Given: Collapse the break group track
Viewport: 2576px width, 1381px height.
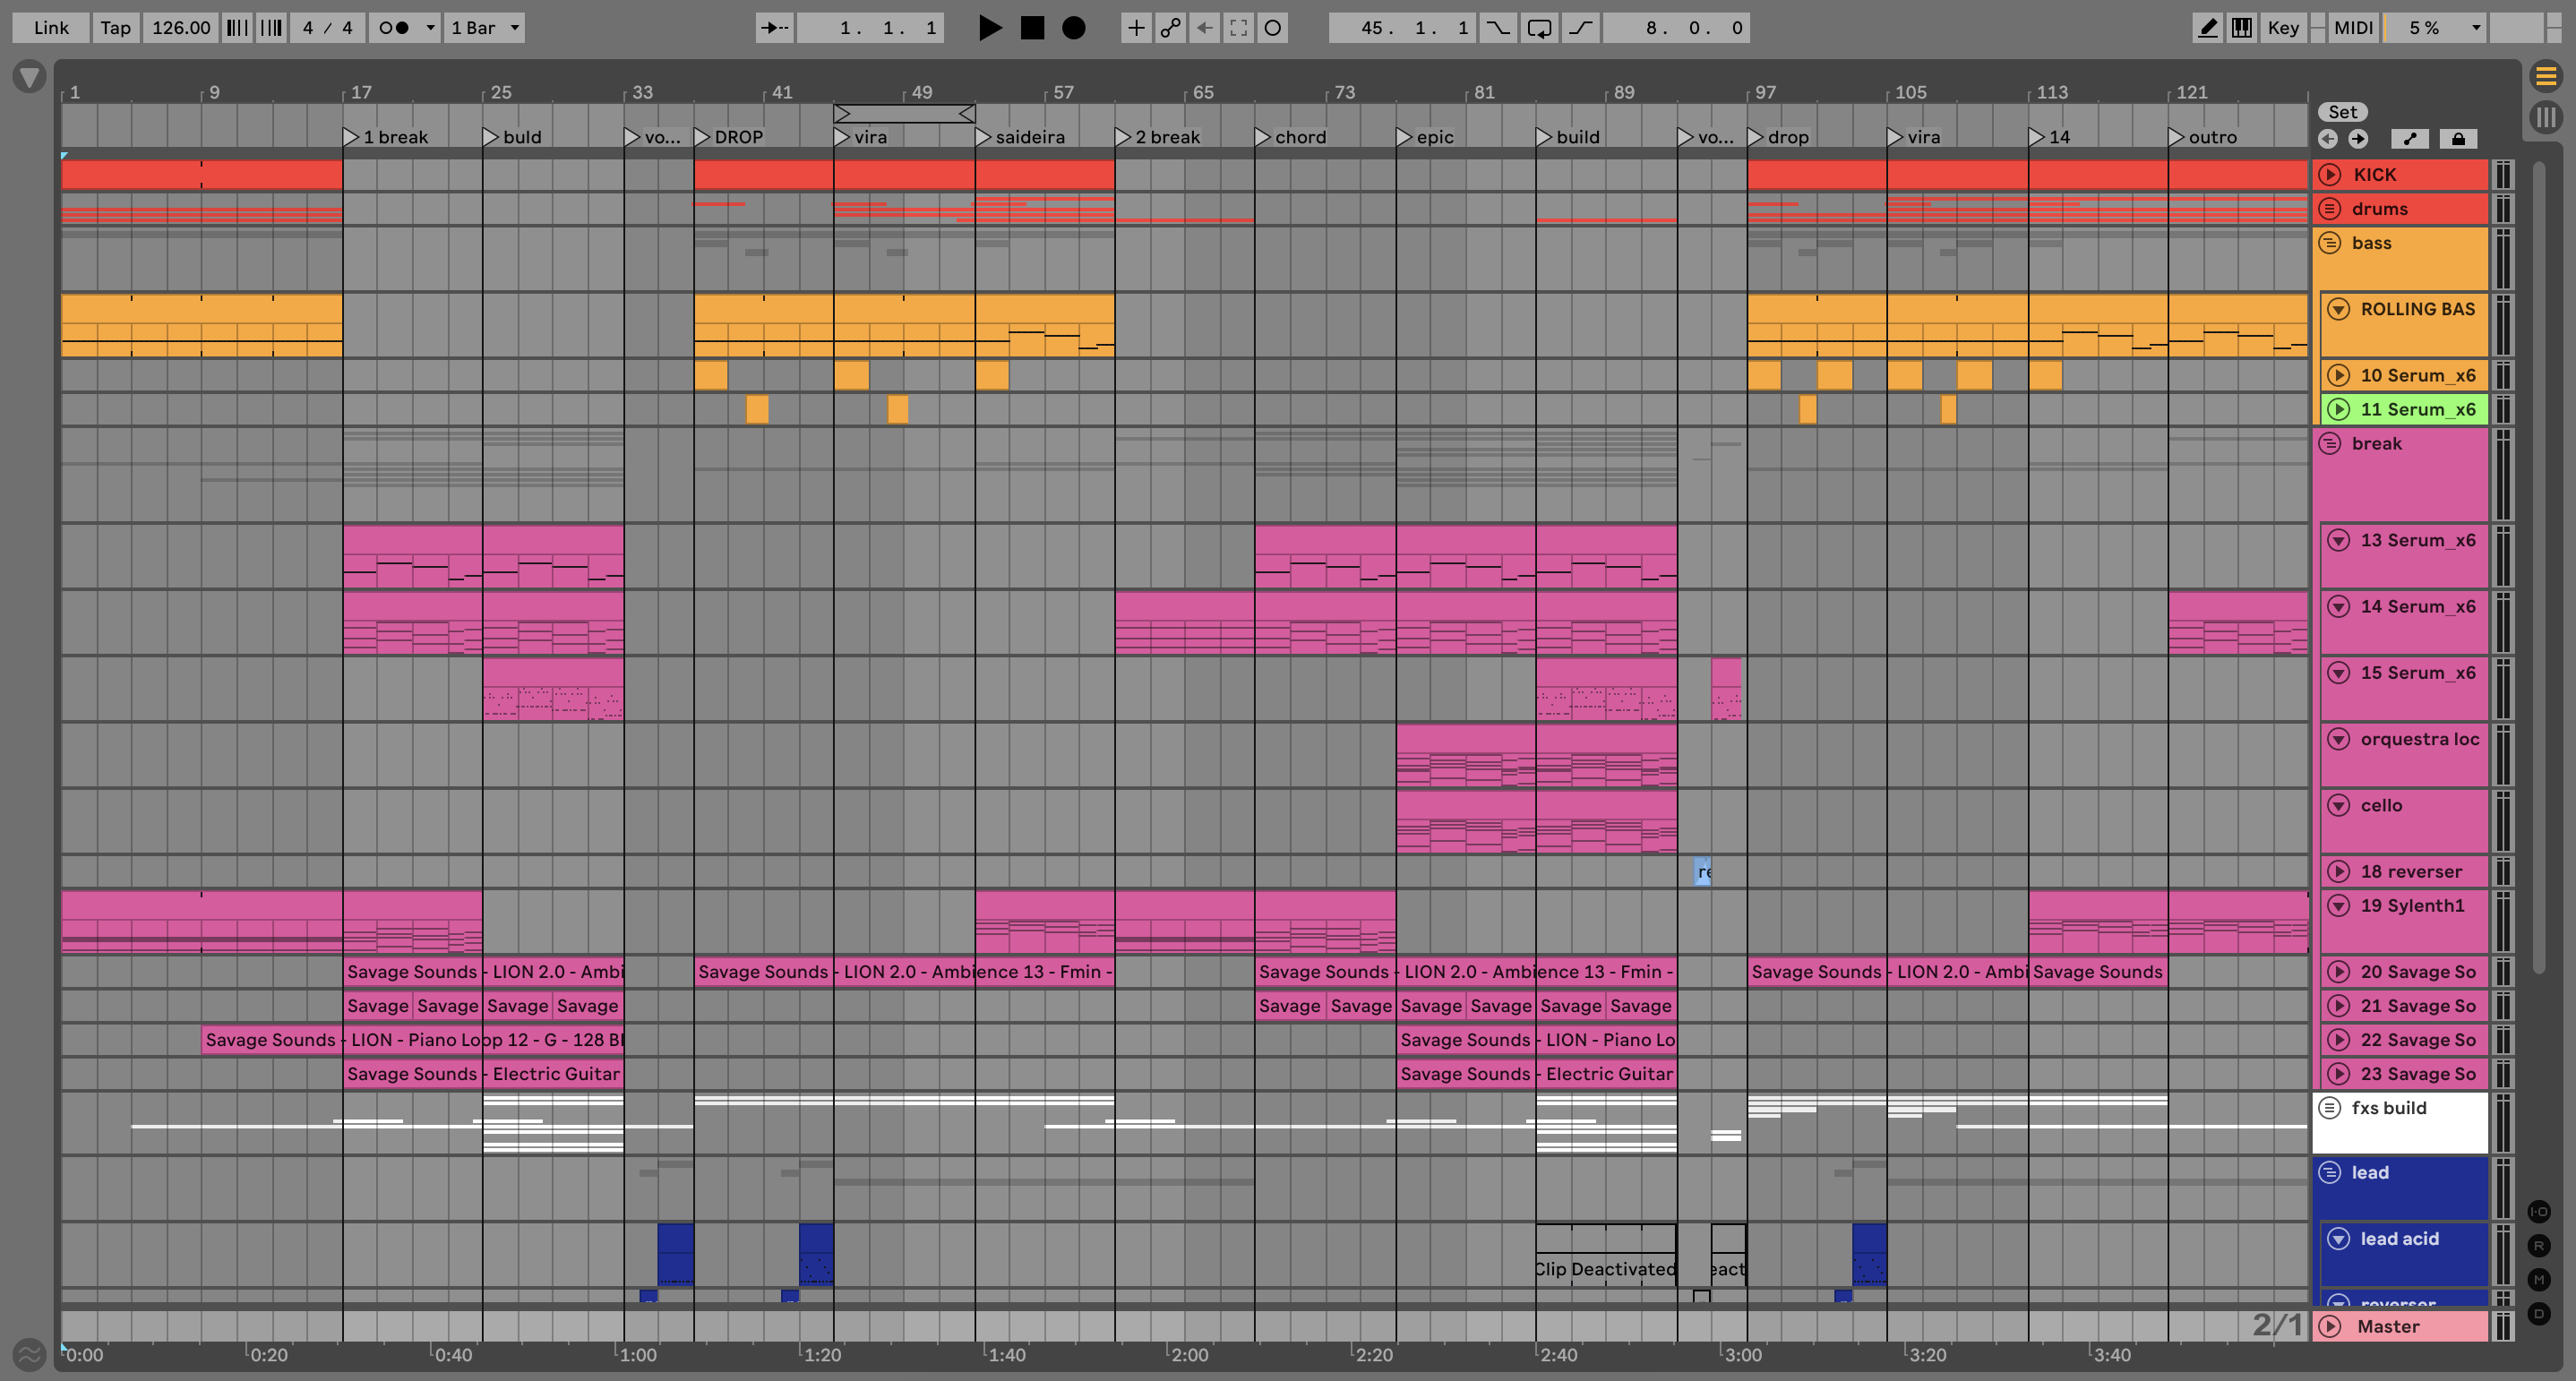Looking at the screenshot, I should [x=2329, y=443].
